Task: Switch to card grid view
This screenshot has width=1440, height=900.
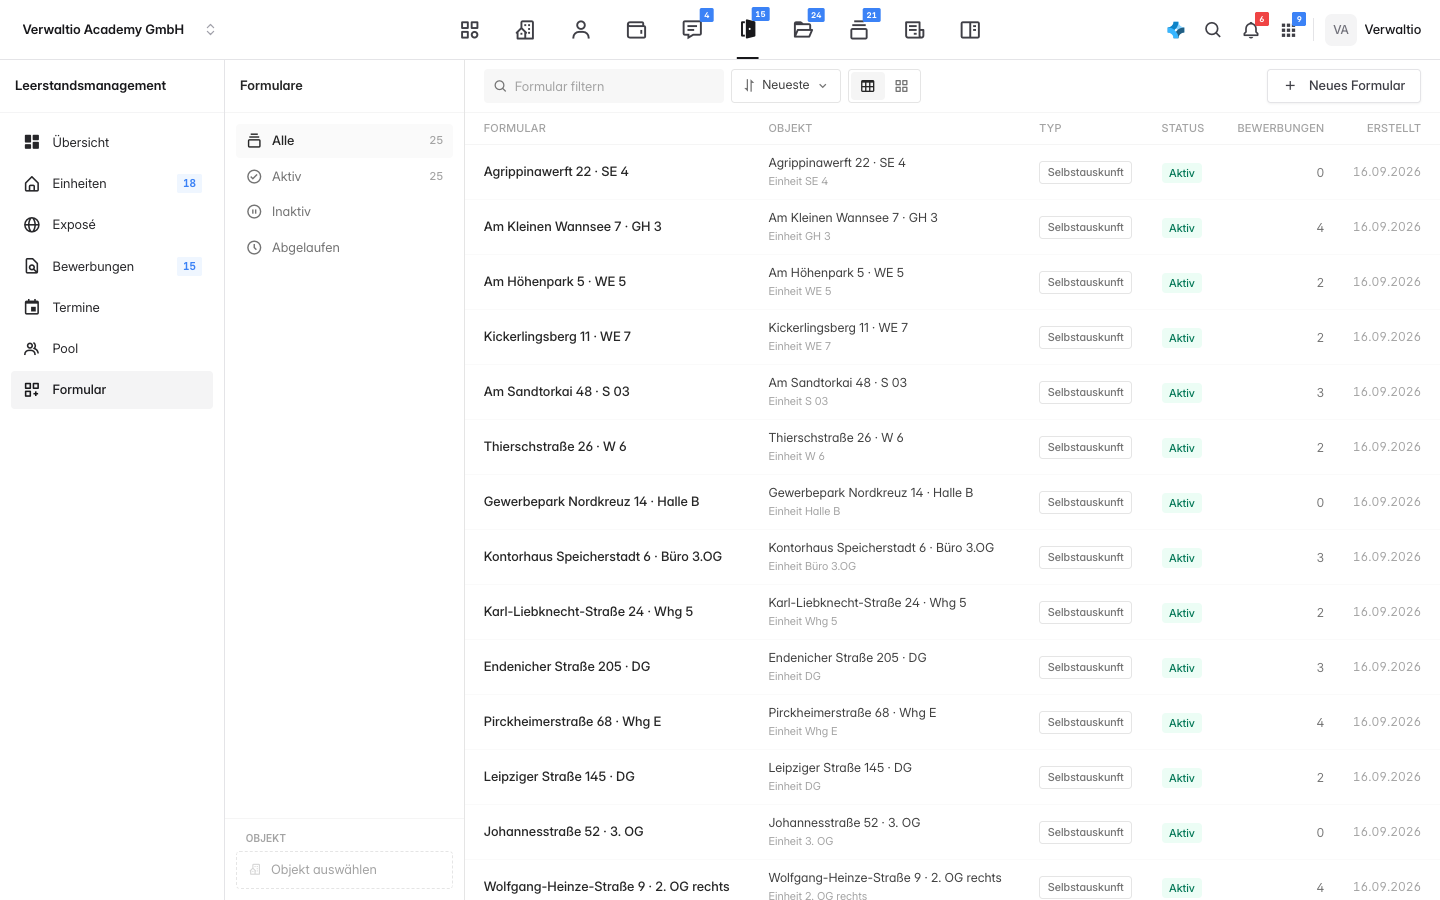Action: click(901, 86)
